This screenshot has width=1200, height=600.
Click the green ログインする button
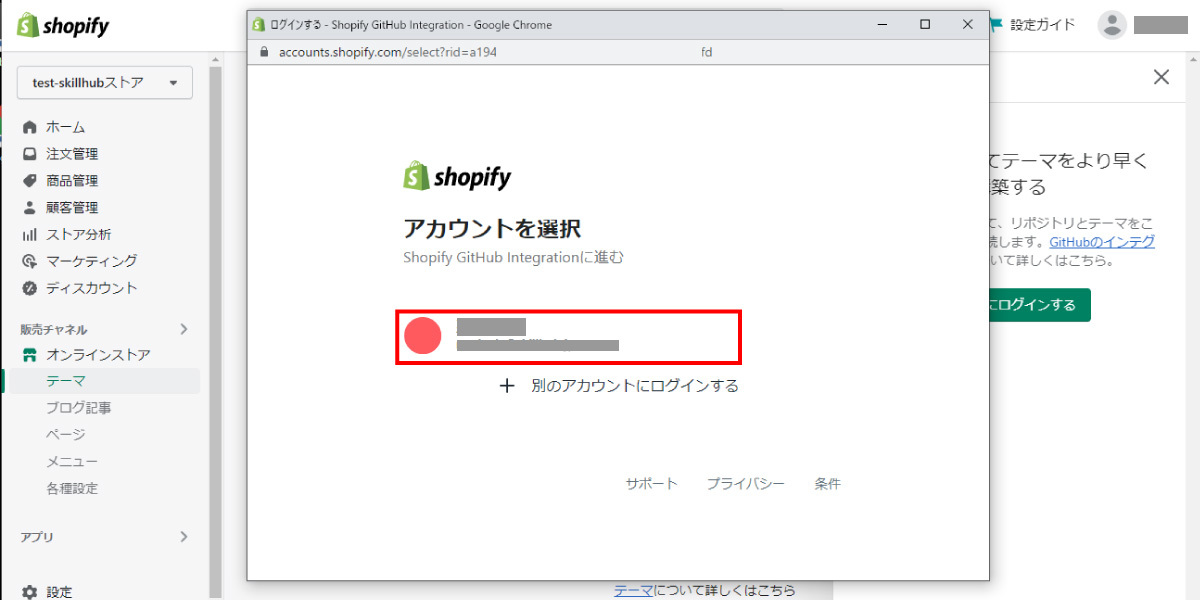point(1040,305)
